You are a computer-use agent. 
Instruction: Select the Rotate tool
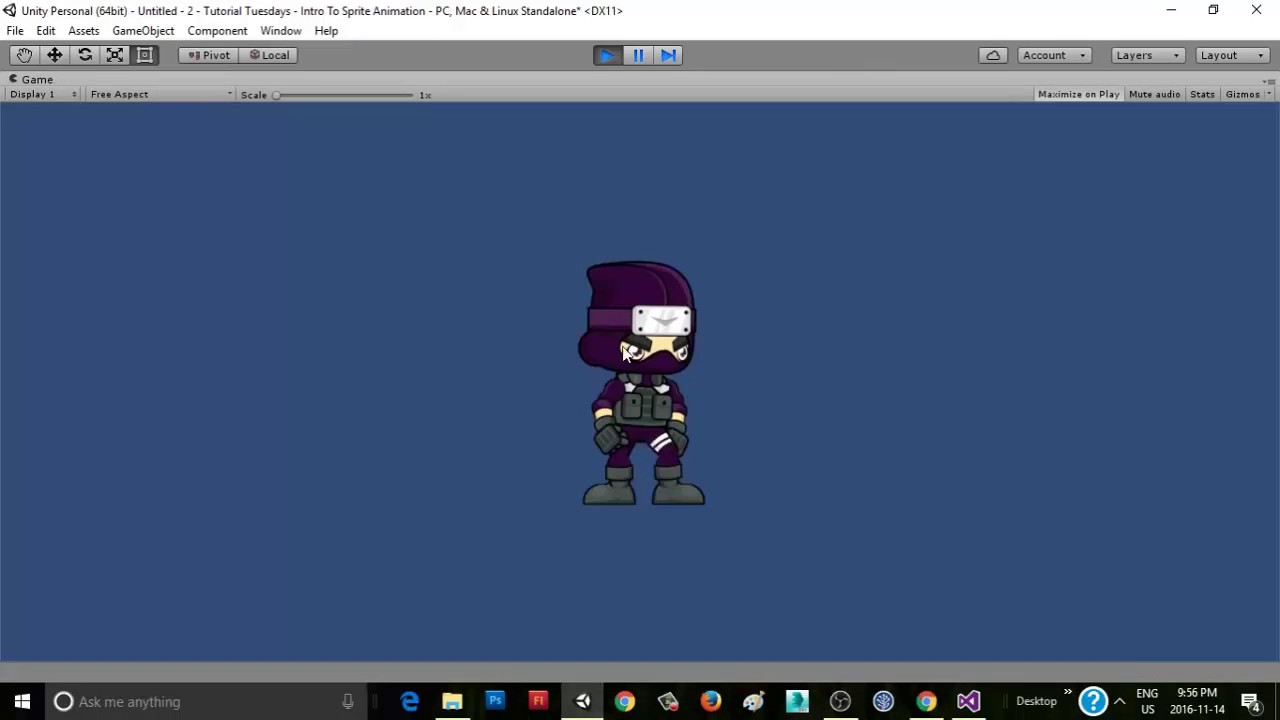pyautogui.click(x=84, y=55)
